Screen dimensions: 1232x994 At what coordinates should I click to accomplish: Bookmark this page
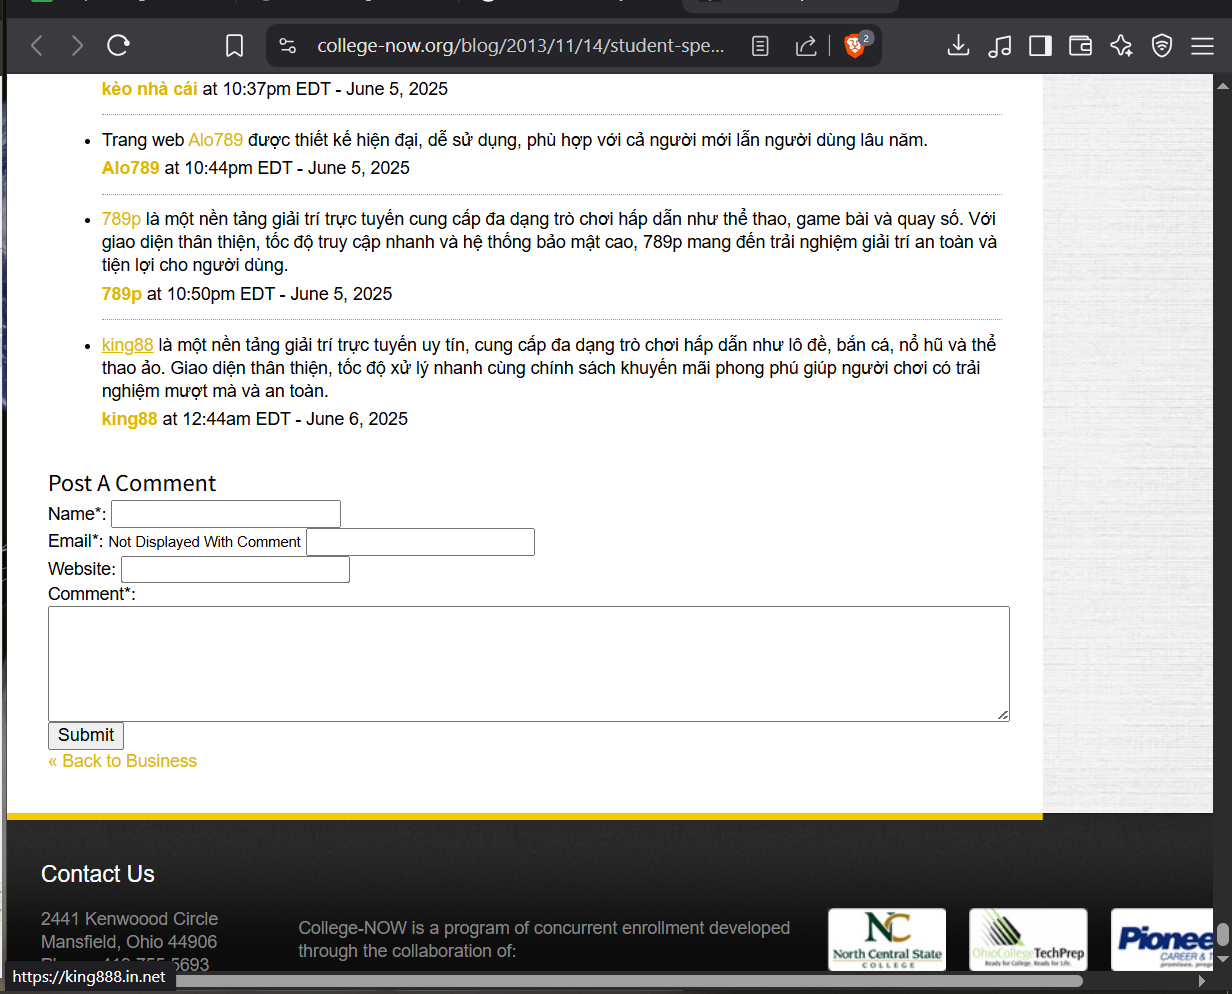(234, 46)
